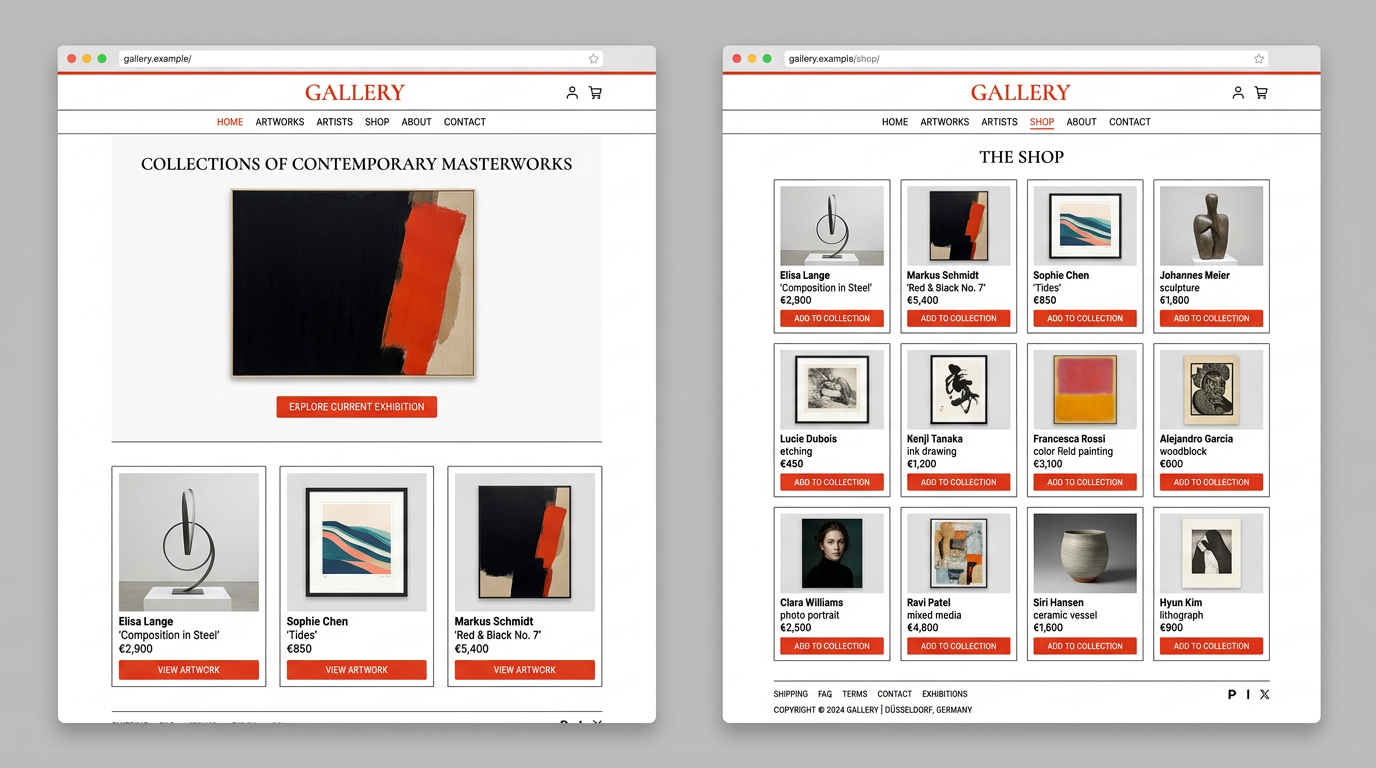Select ARTISTS in the shop page navigation
The width and height of the screenshot is (1376, 768).
coord(999,122)
